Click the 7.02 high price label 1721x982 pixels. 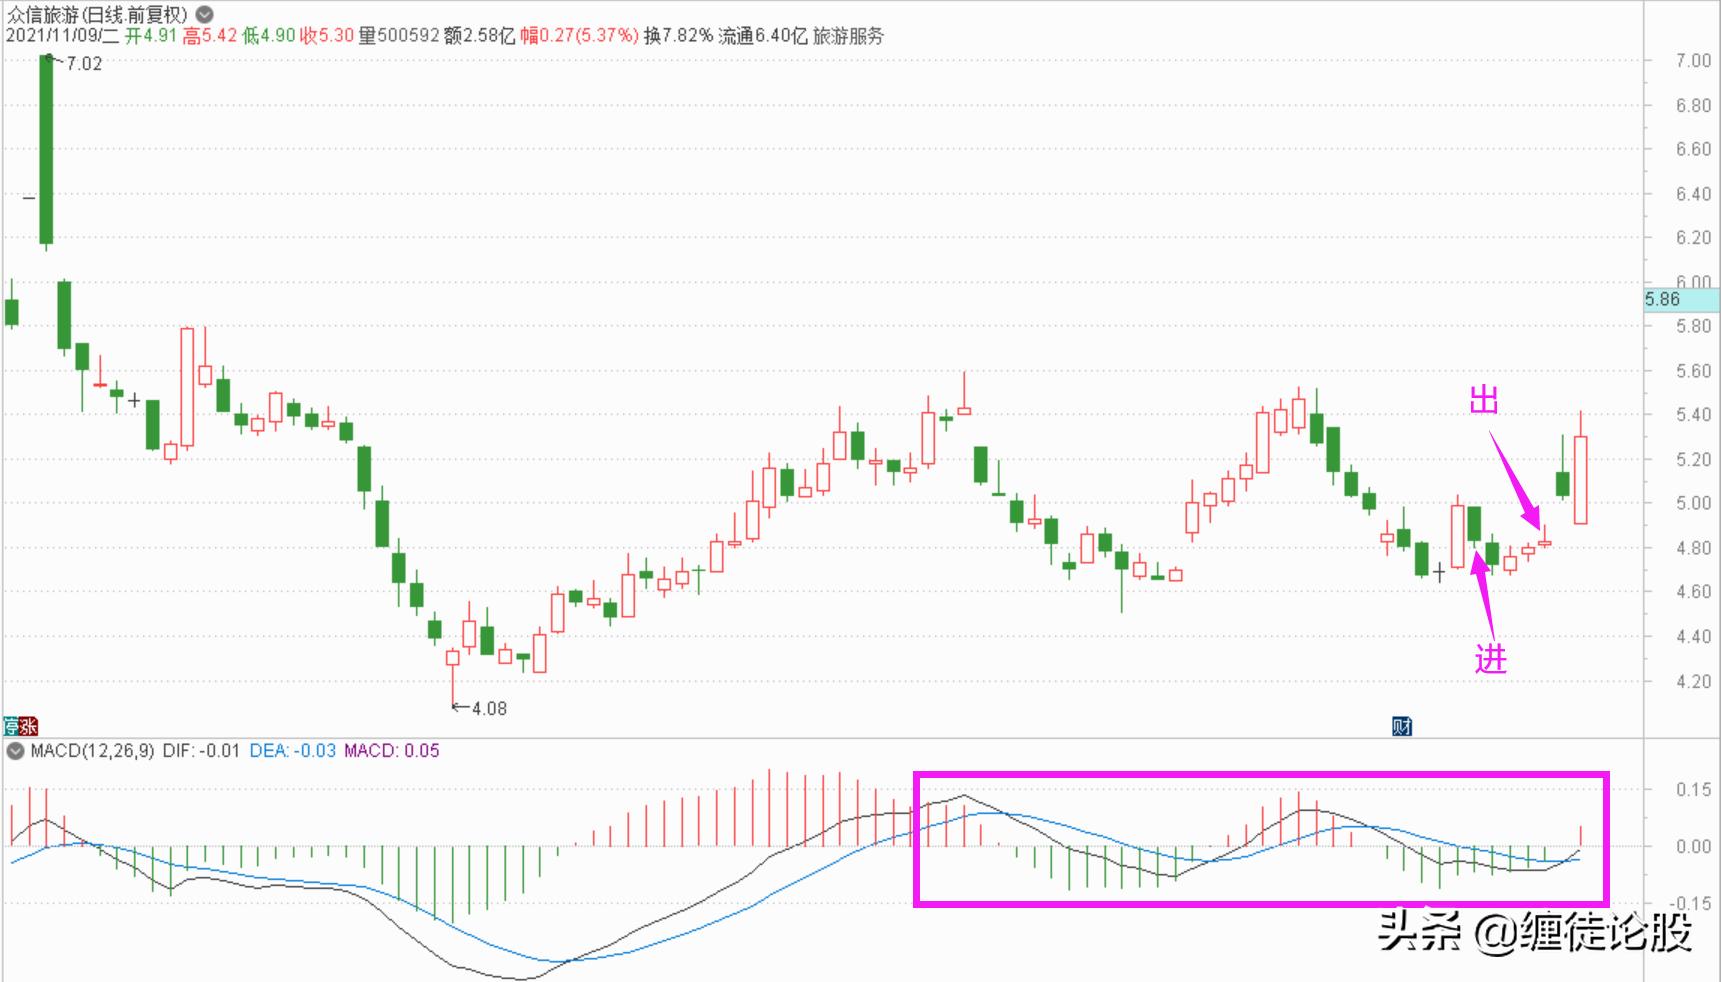pos(84,64)
